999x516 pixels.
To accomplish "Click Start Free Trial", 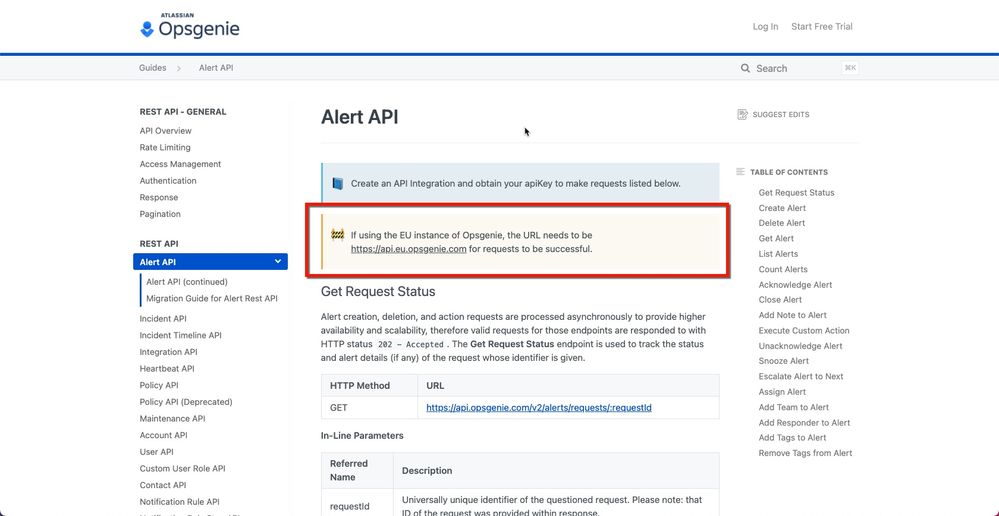I will point(822,27).
